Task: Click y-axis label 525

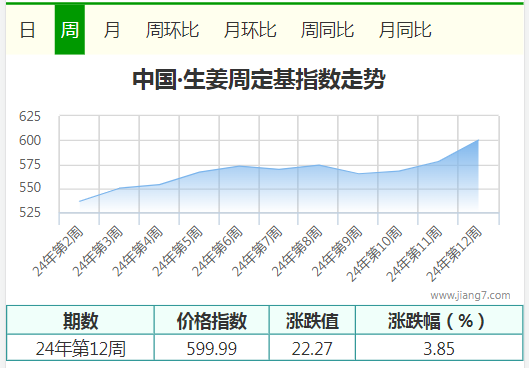Action: click(x=30, y=213)
